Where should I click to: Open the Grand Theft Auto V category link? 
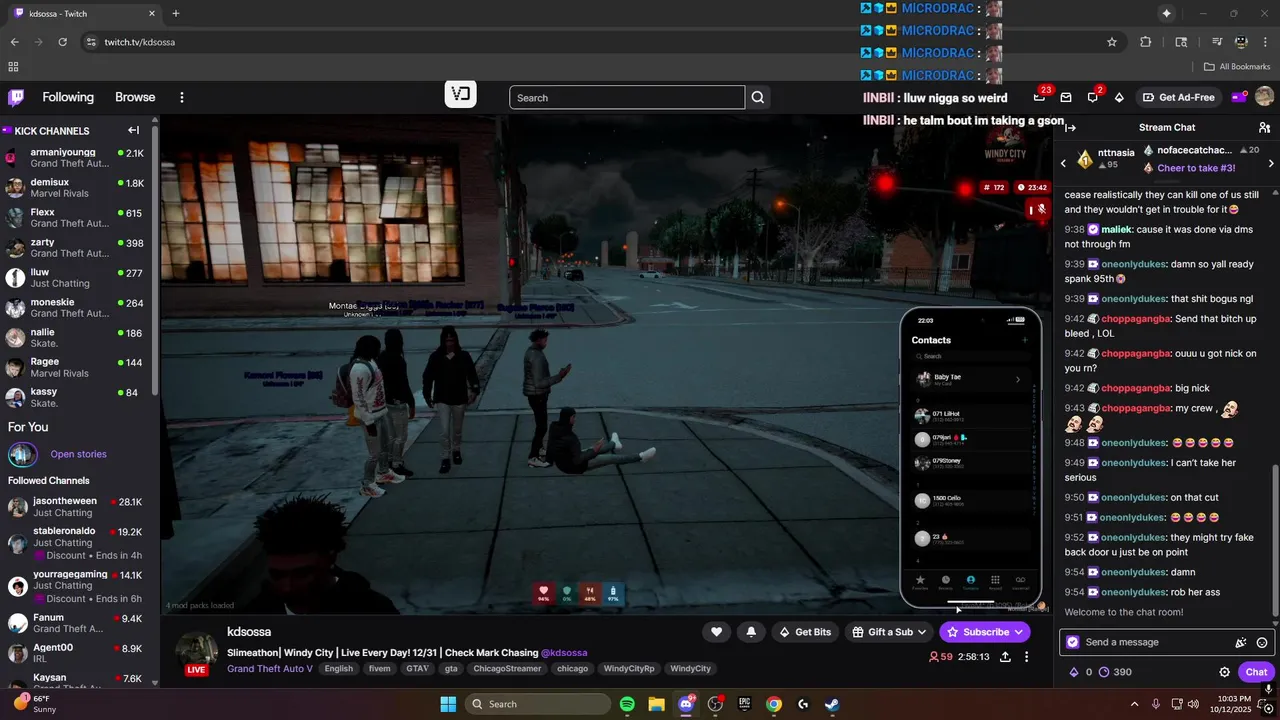pos(270,668)
